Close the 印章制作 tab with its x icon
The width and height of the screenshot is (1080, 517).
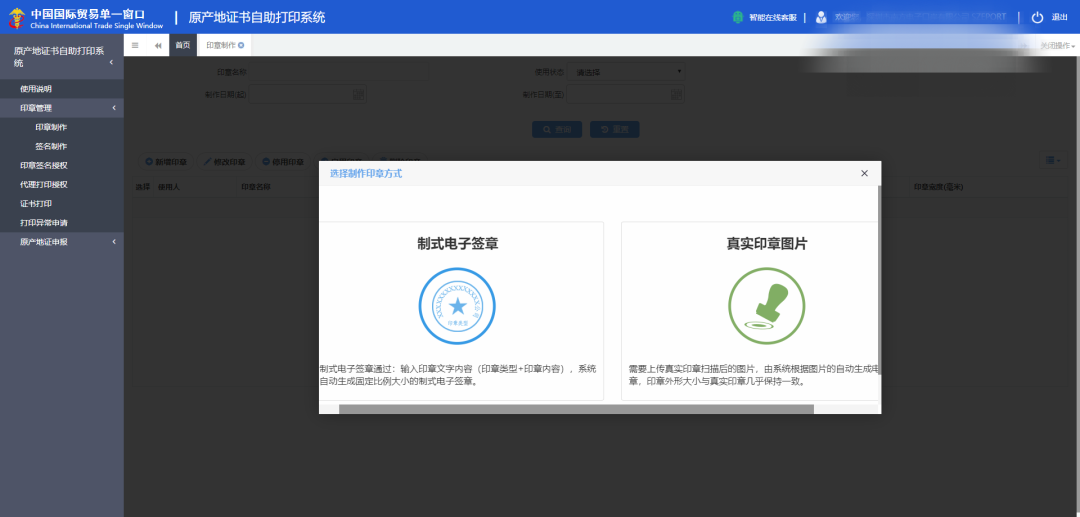(241, 45)
